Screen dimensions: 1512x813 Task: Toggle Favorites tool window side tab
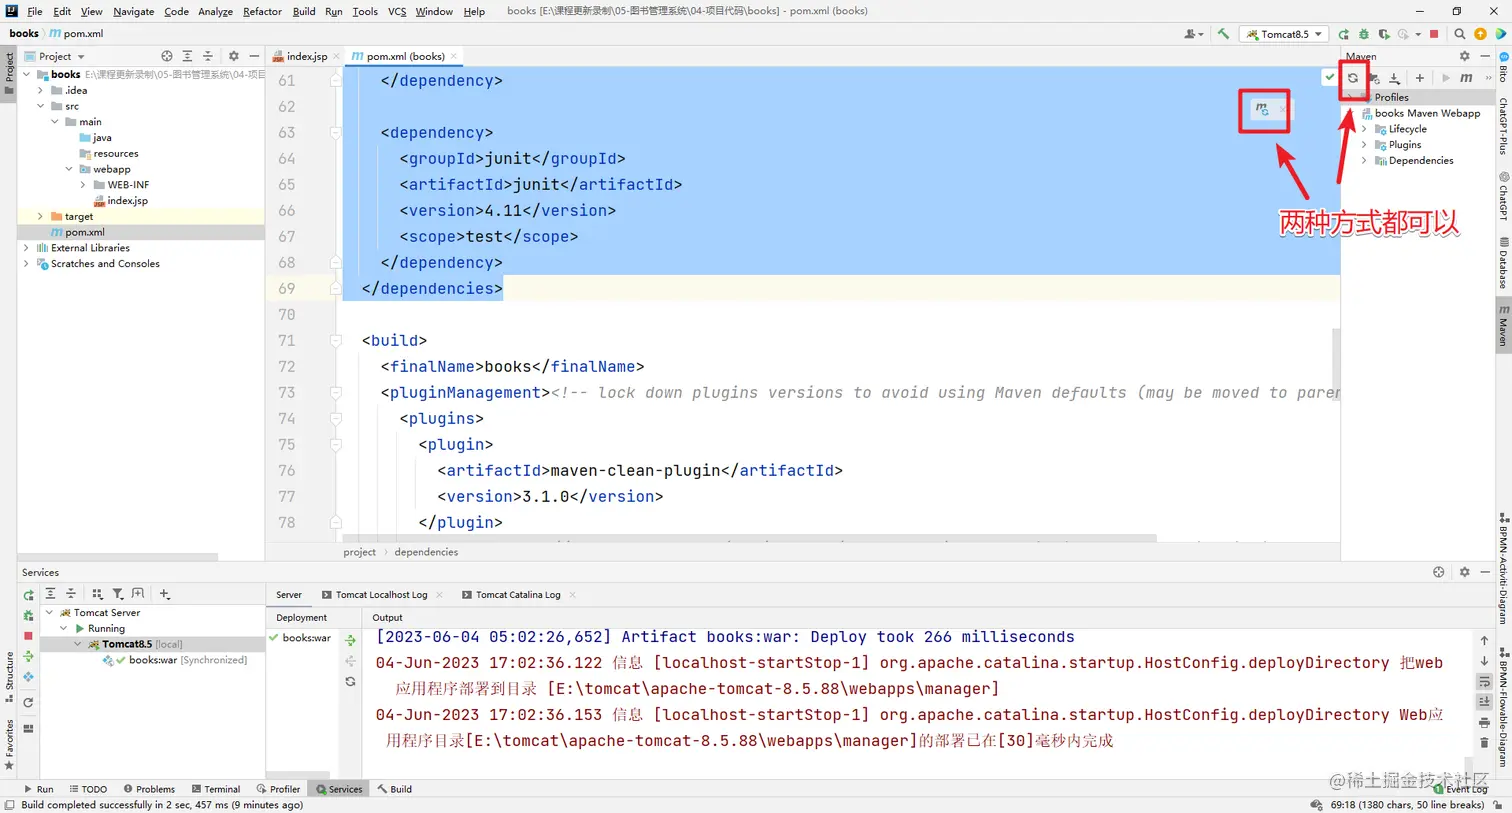point(9,745)
